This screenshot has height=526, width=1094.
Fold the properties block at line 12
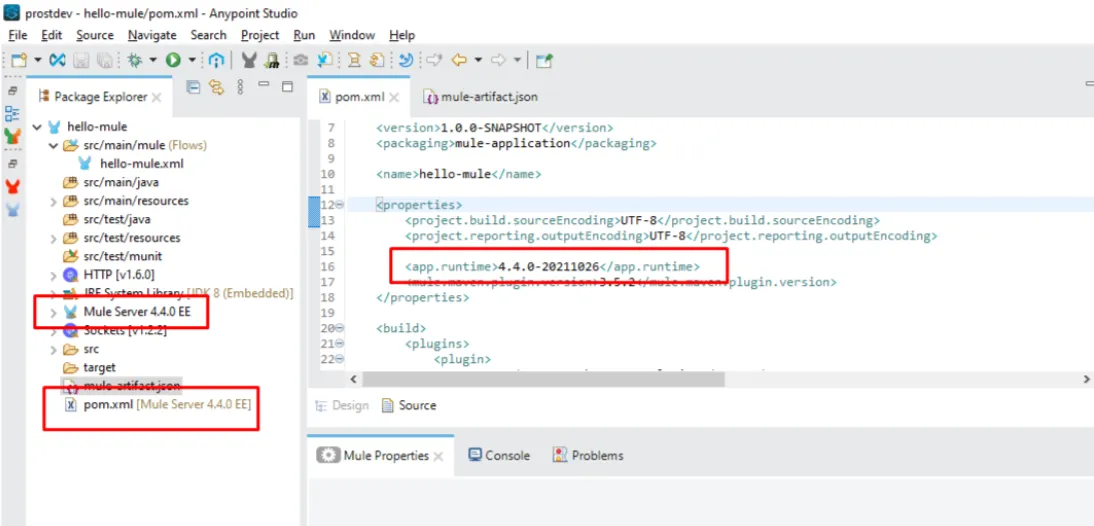340,205
